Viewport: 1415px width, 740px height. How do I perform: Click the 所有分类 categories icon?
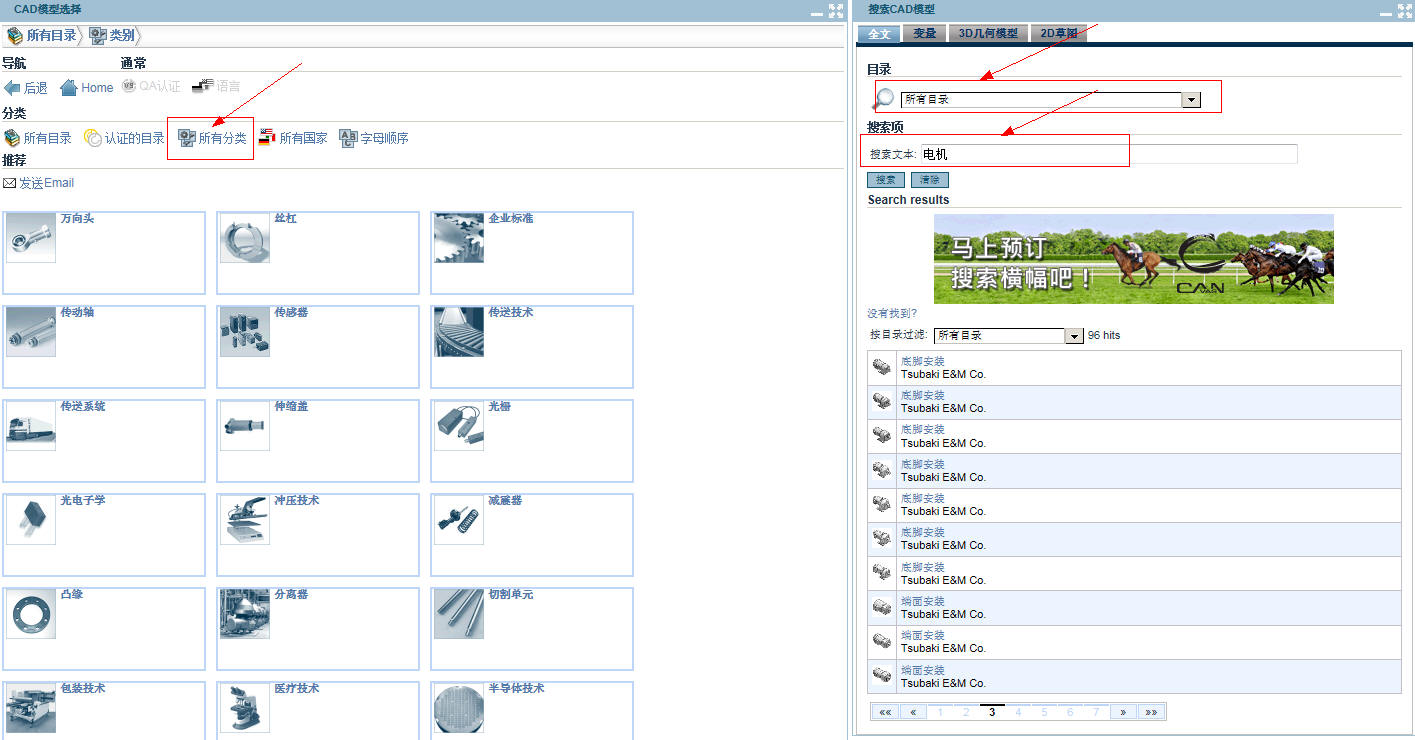(187, 138)
